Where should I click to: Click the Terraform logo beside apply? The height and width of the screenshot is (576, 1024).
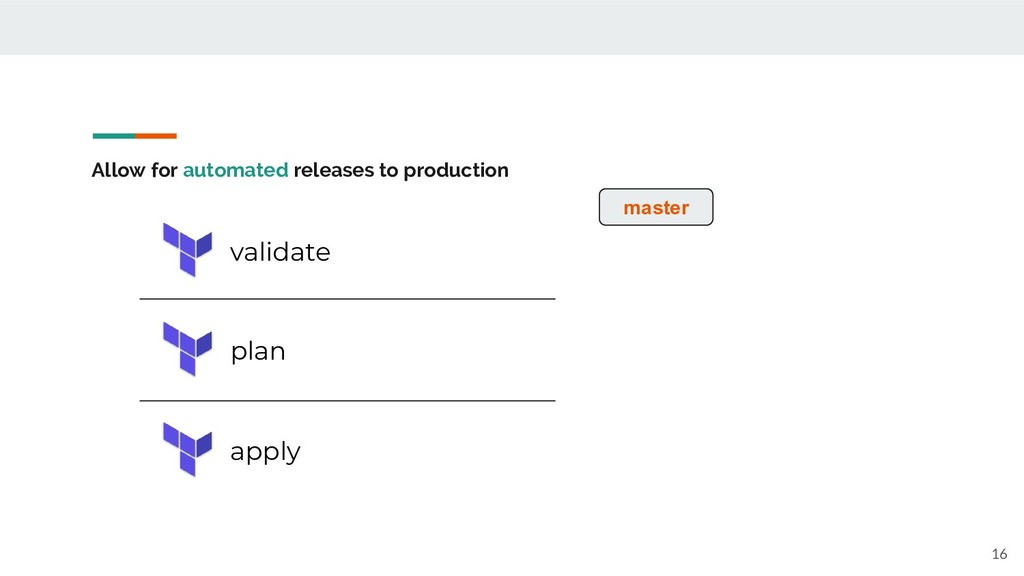point(187,449)
